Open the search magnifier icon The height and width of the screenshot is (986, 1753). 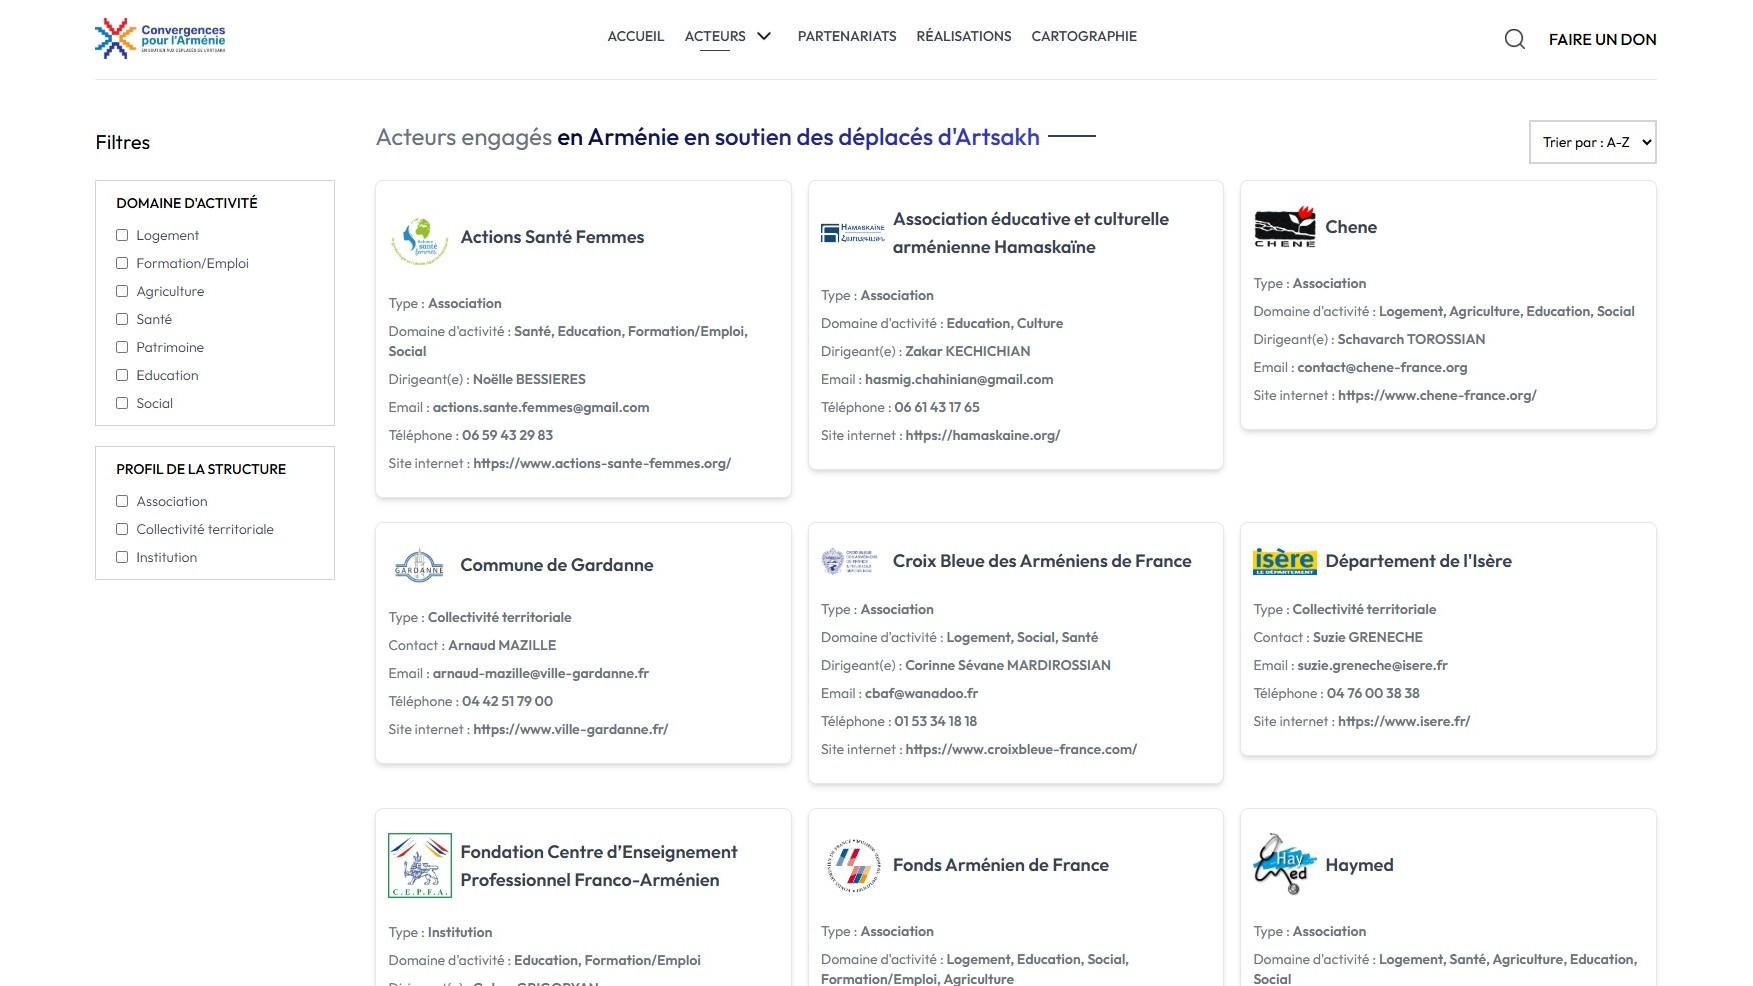coord(1514,39)
